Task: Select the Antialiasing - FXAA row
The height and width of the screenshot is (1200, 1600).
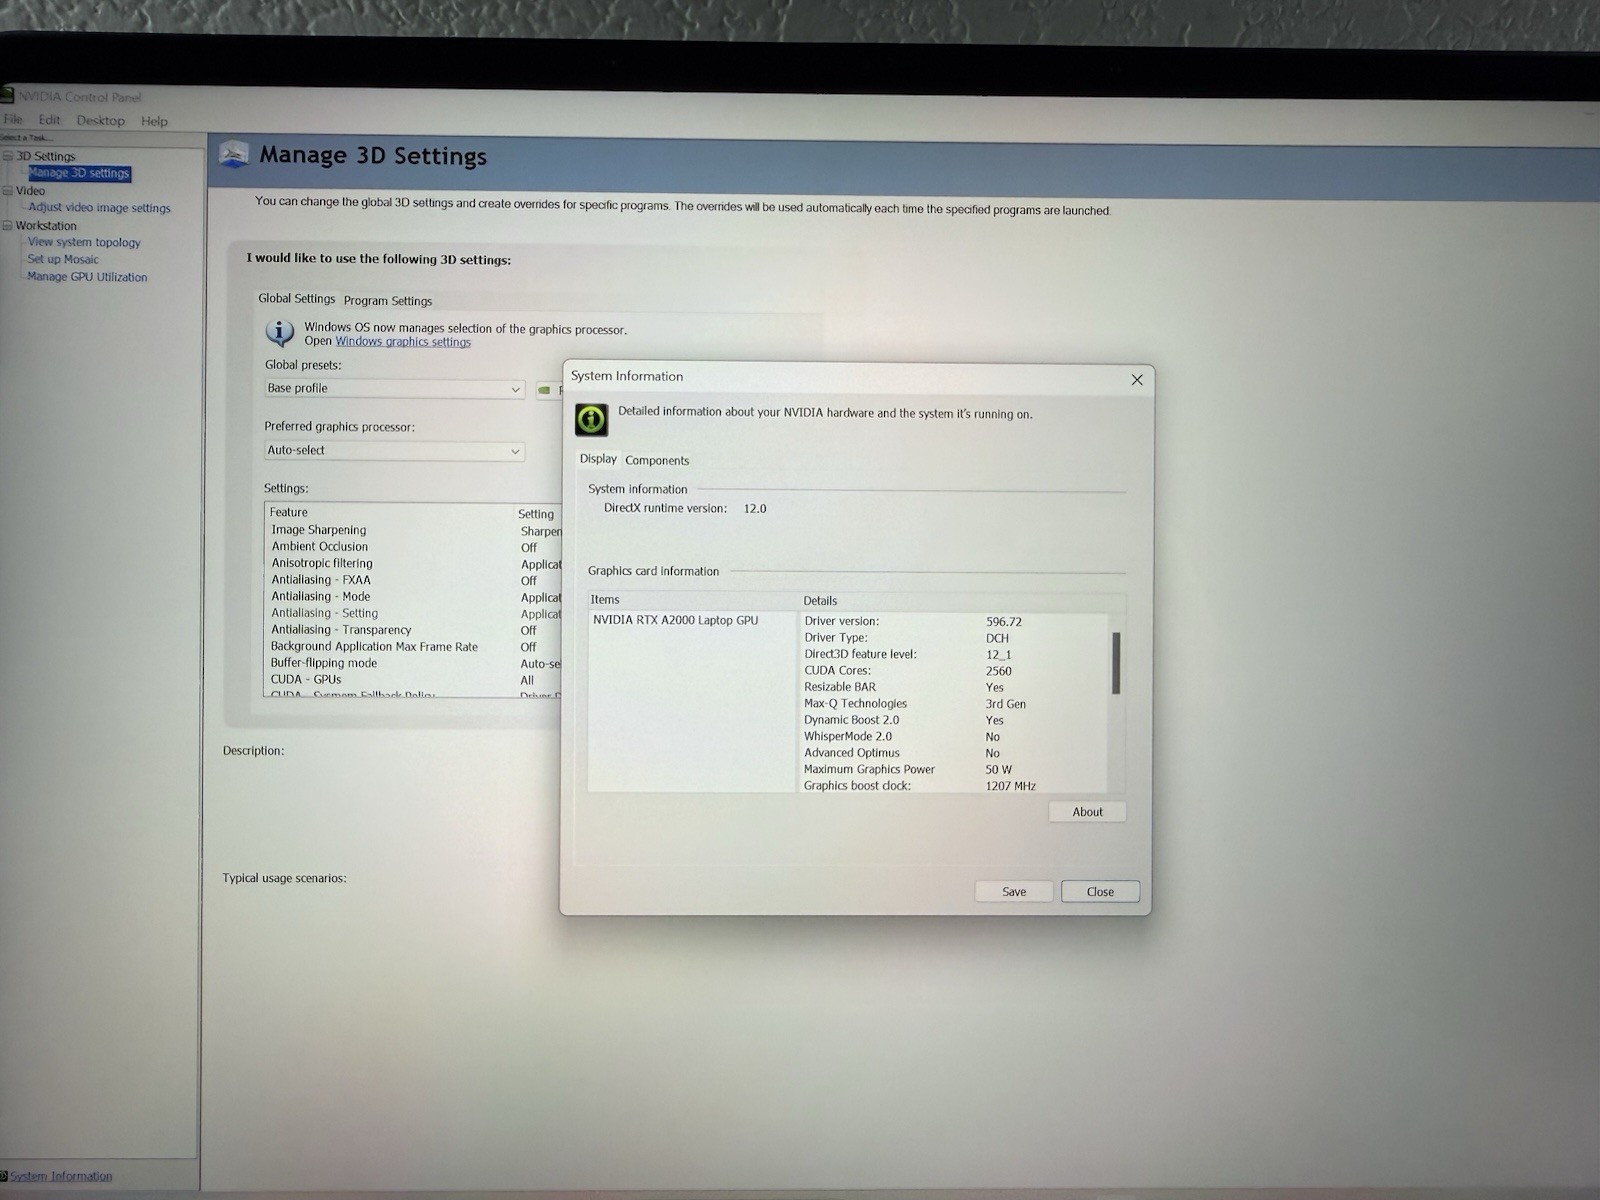Action: (414, 580)
